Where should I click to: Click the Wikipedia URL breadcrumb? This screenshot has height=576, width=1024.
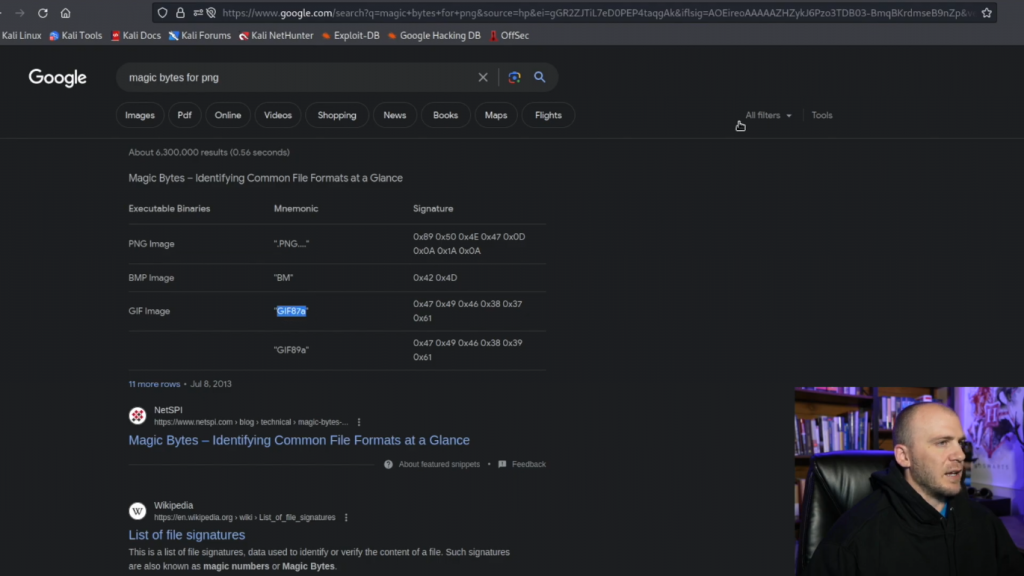244,517
